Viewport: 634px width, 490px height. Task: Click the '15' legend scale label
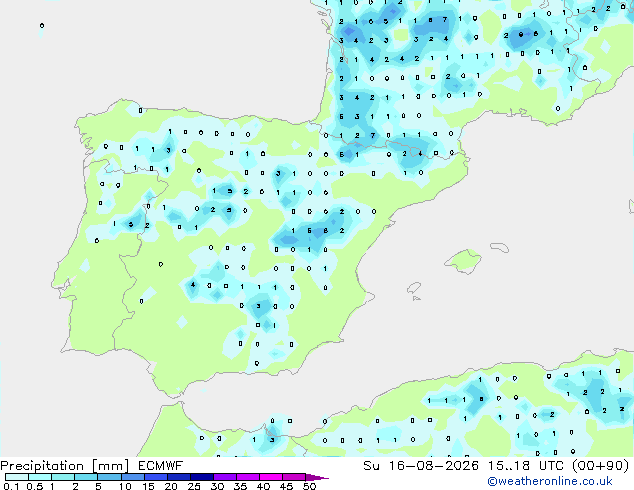148,486
